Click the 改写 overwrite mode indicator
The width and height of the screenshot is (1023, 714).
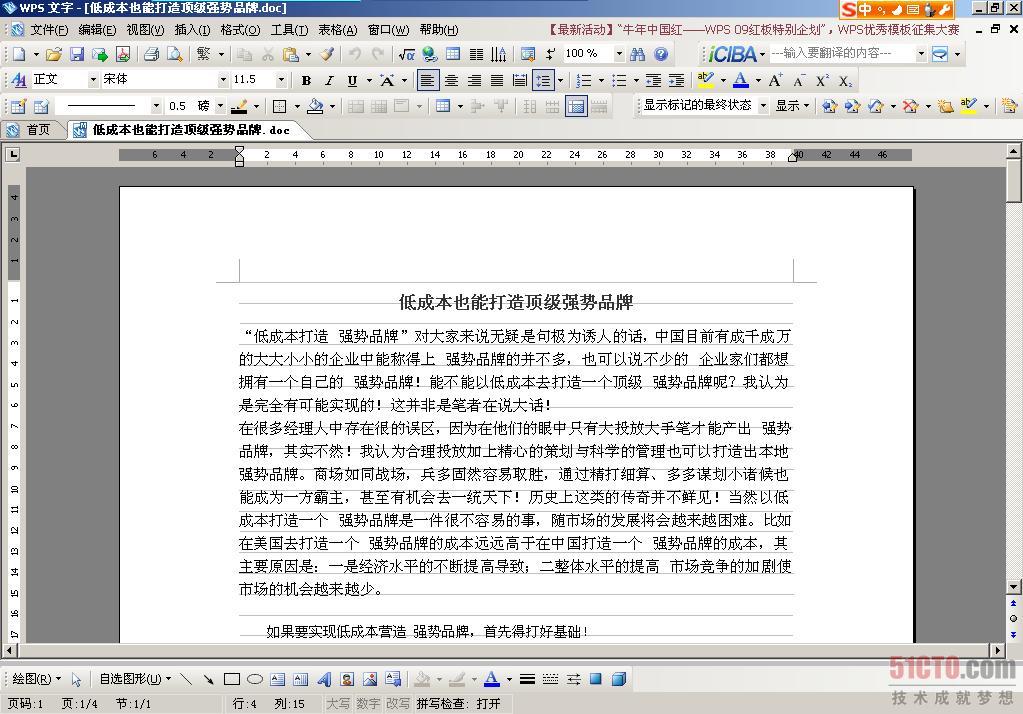click(398, 704)
